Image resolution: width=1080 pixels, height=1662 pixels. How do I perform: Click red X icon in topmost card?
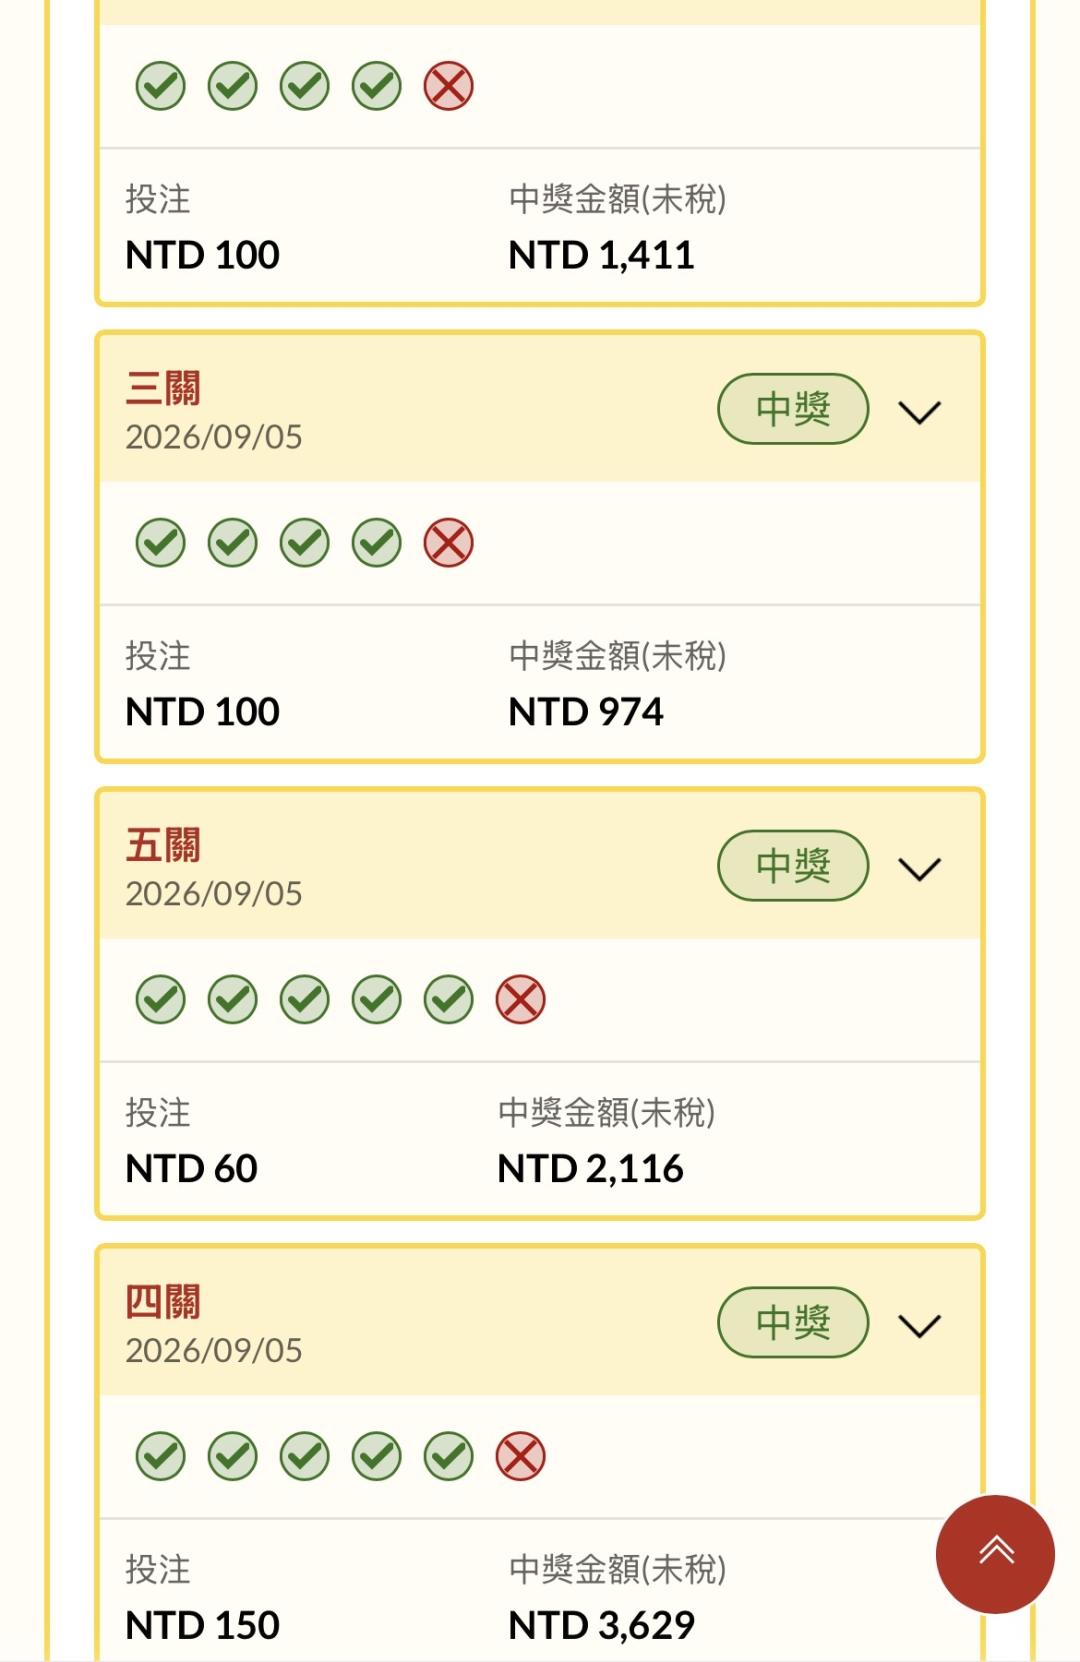coord(448,86)
